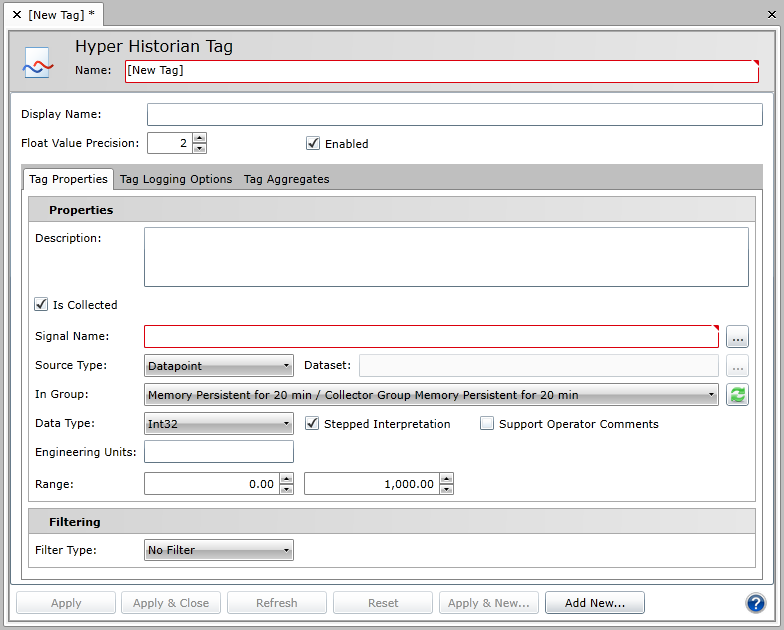784x630 pixels.
Task: Expand the Data Type Int32 dropdown
Action: (x=219, y=424)
